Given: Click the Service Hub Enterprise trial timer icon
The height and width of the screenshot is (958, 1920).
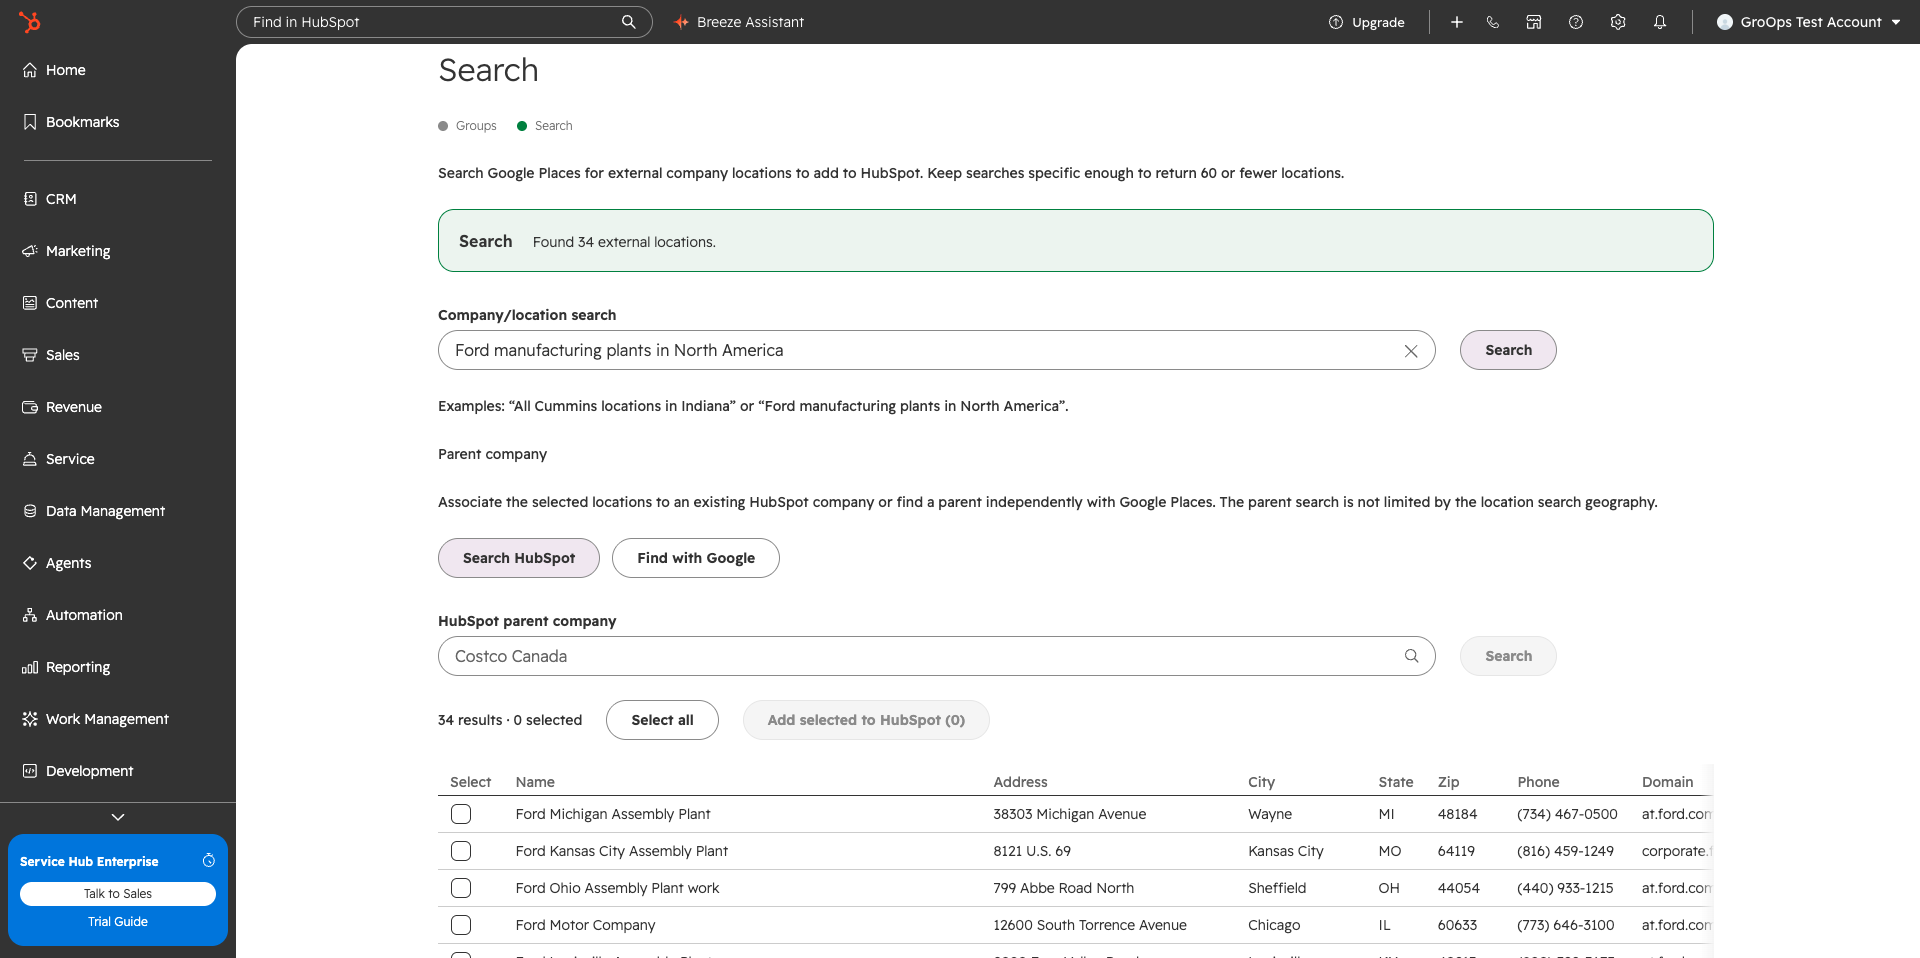Looking at the screenshot, I should [209, 861].
